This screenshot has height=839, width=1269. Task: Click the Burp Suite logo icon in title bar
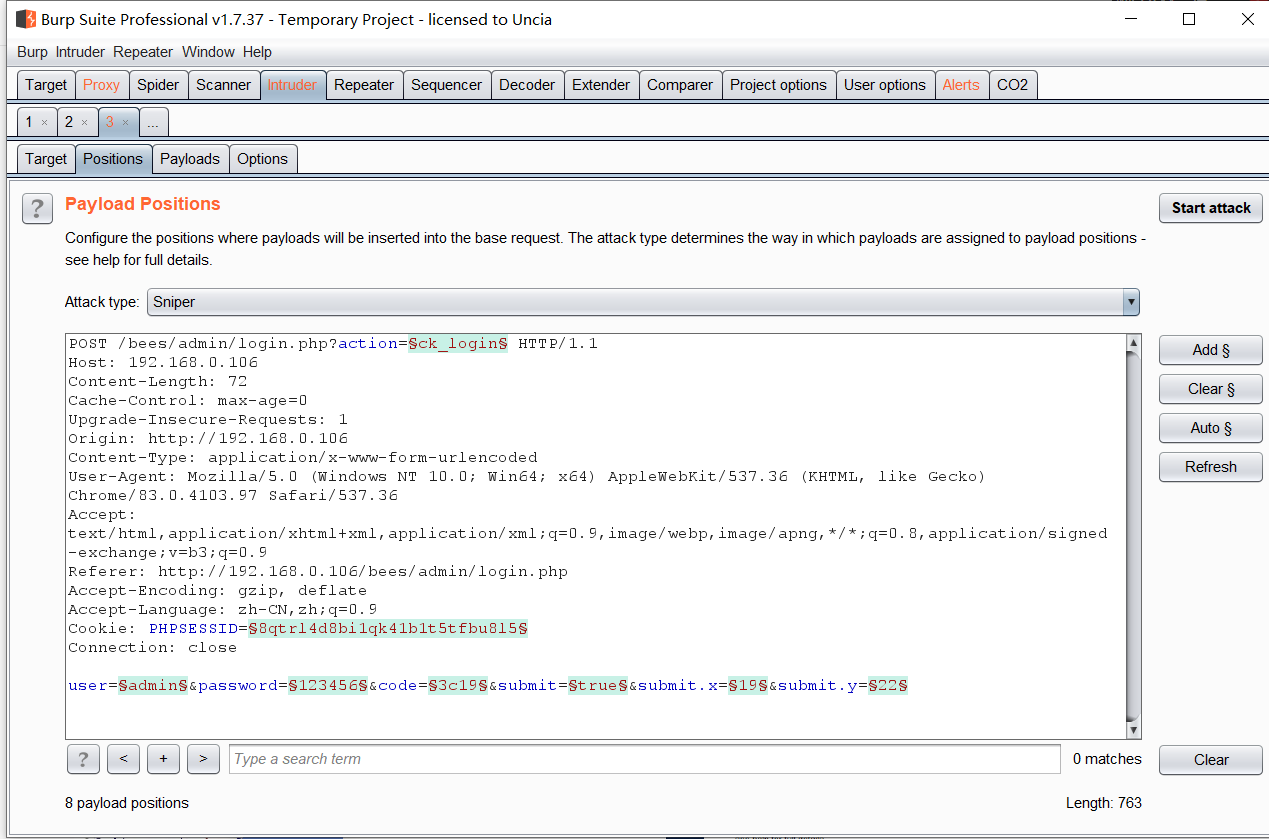(x=26, y=19)
